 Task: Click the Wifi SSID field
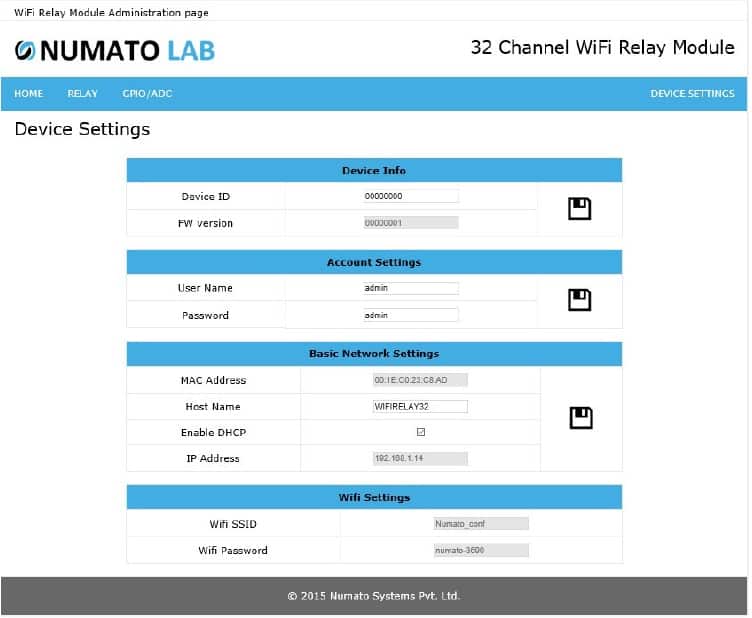pyautogui.click(x=480, y=523)
